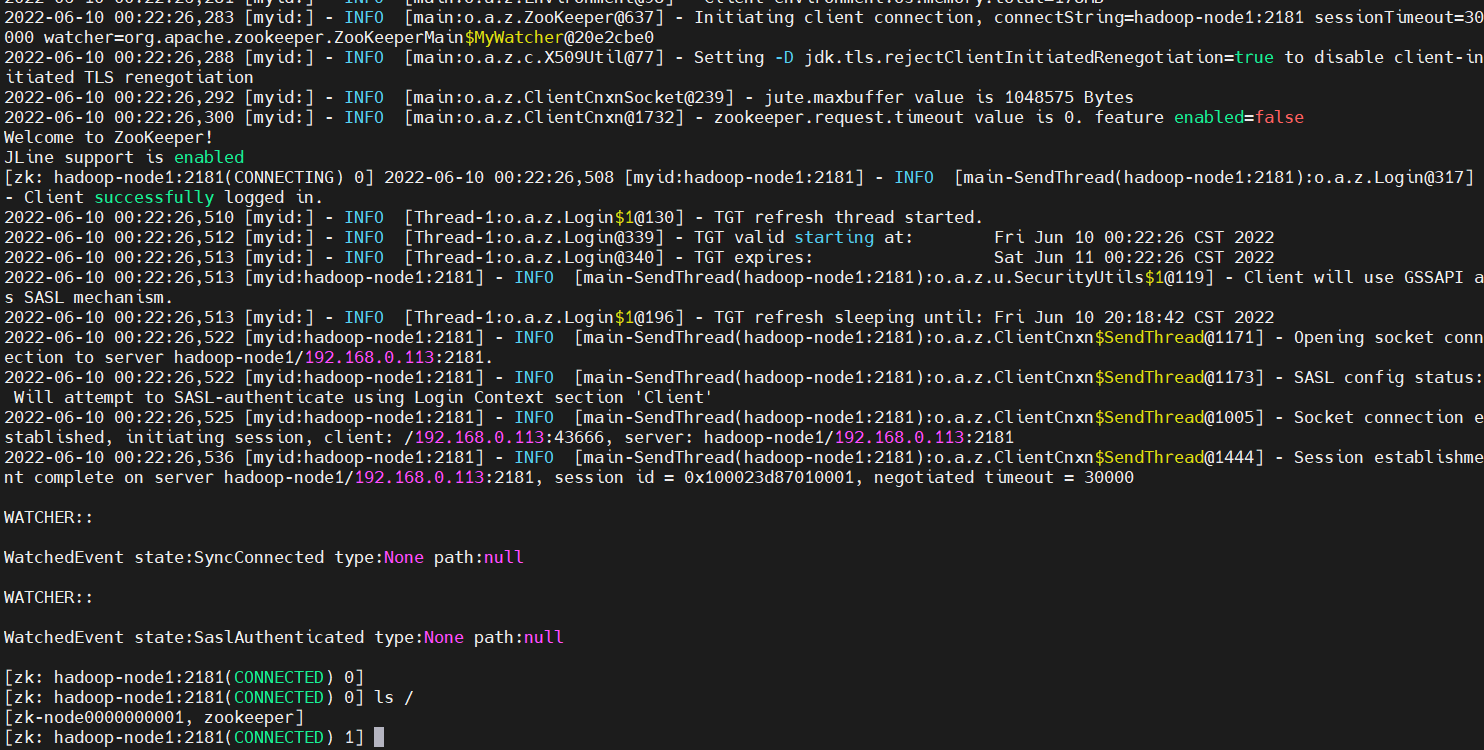Select the '$MyWatcher@20e2cbe0' watcher reference
Viewport: 1484px width, 750px height.
point(559,37)
